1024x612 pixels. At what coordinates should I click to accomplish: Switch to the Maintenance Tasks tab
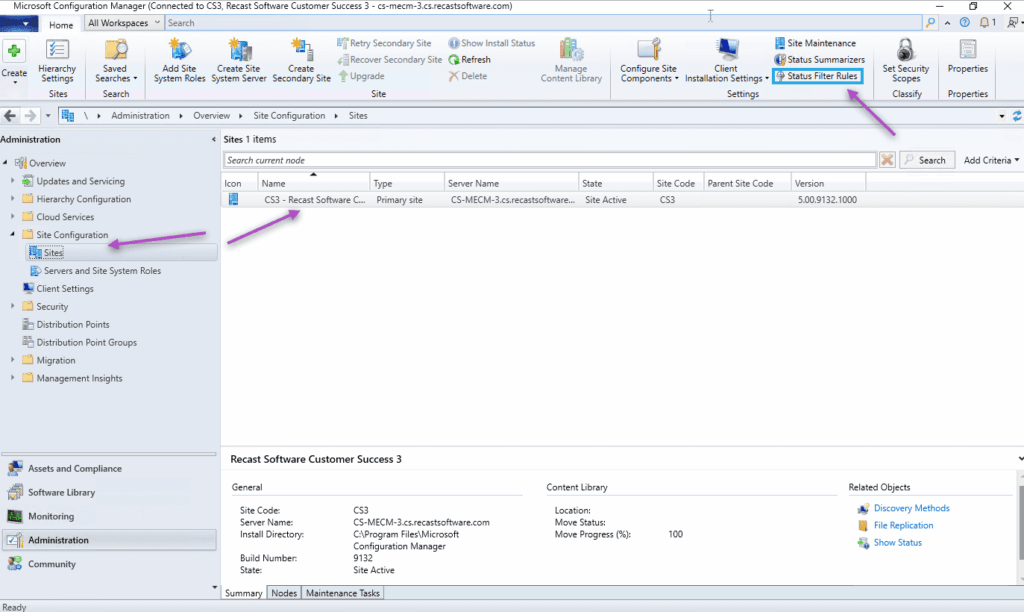coord(342,593)
